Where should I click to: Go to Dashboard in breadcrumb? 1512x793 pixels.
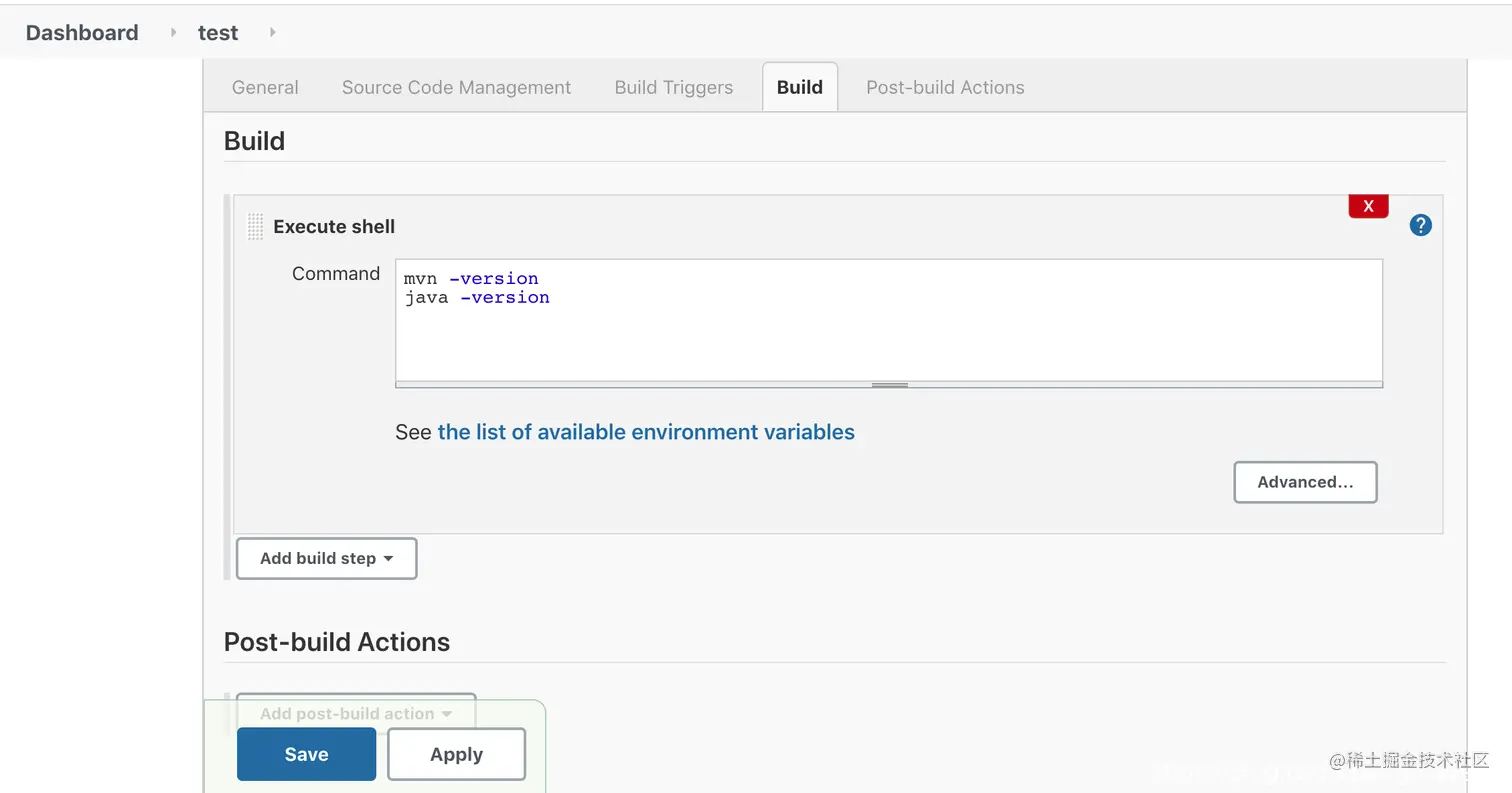point(82,32)
